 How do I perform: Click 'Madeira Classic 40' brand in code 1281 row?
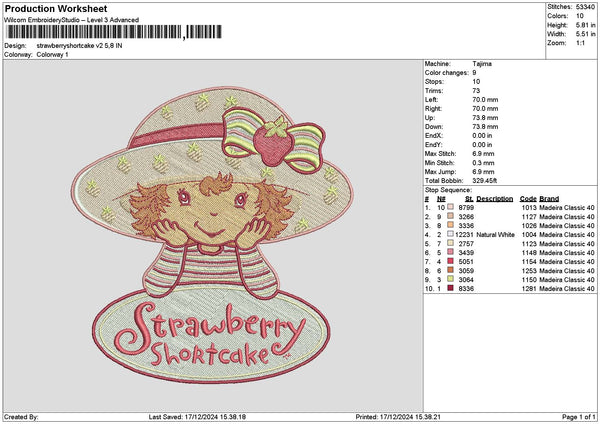click(567, 289)
